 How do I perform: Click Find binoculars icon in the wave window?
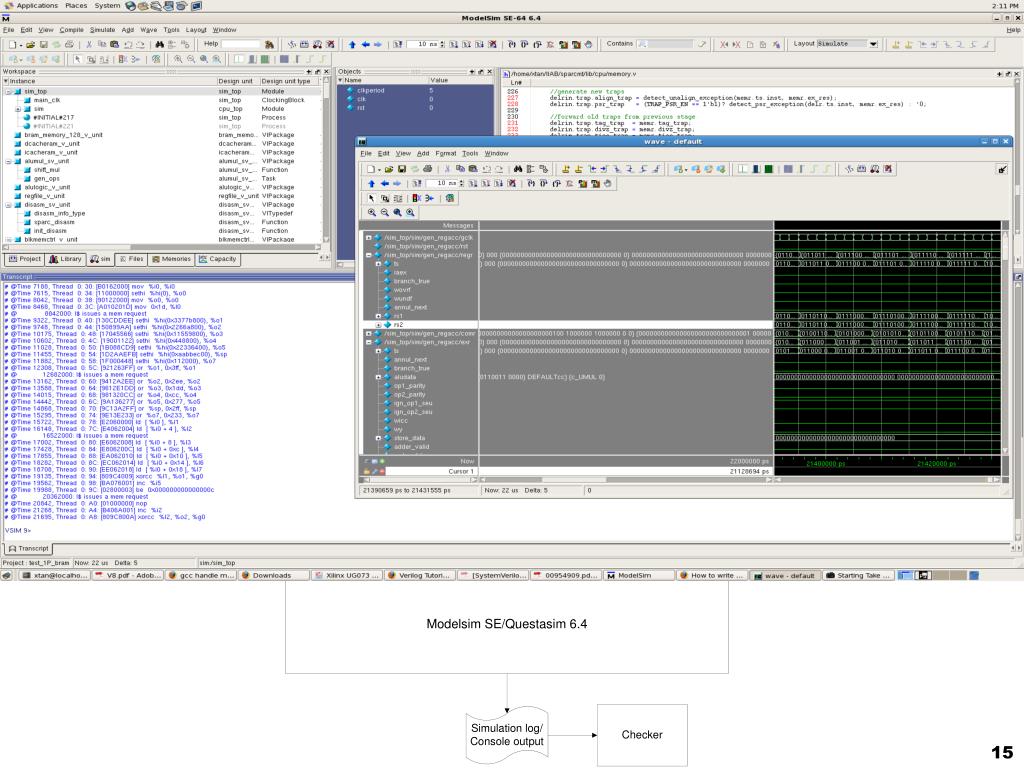518,169
